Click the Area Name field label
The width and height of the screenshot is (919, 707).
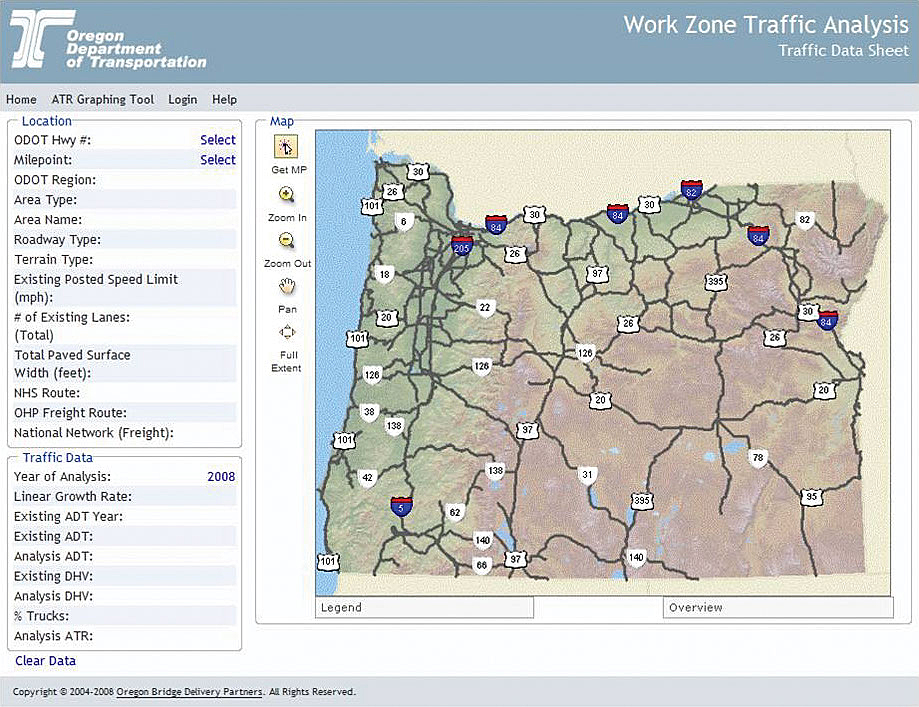click(48, 220)
